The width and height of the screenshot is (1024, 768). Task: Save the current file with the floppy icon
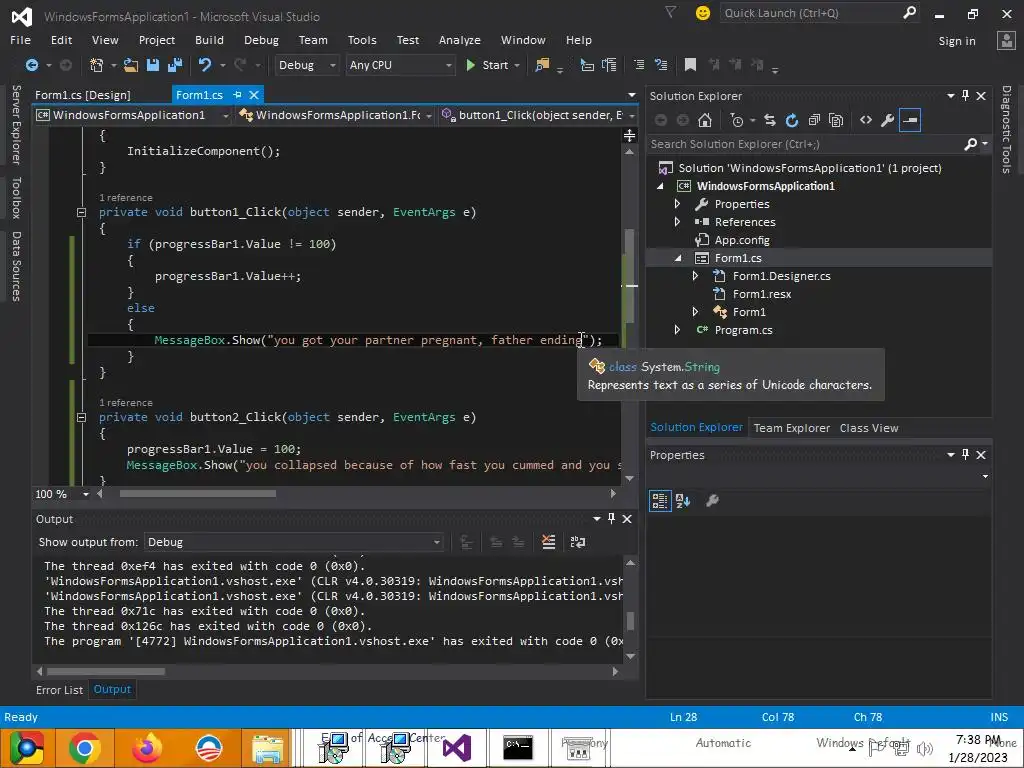(153, 65)
